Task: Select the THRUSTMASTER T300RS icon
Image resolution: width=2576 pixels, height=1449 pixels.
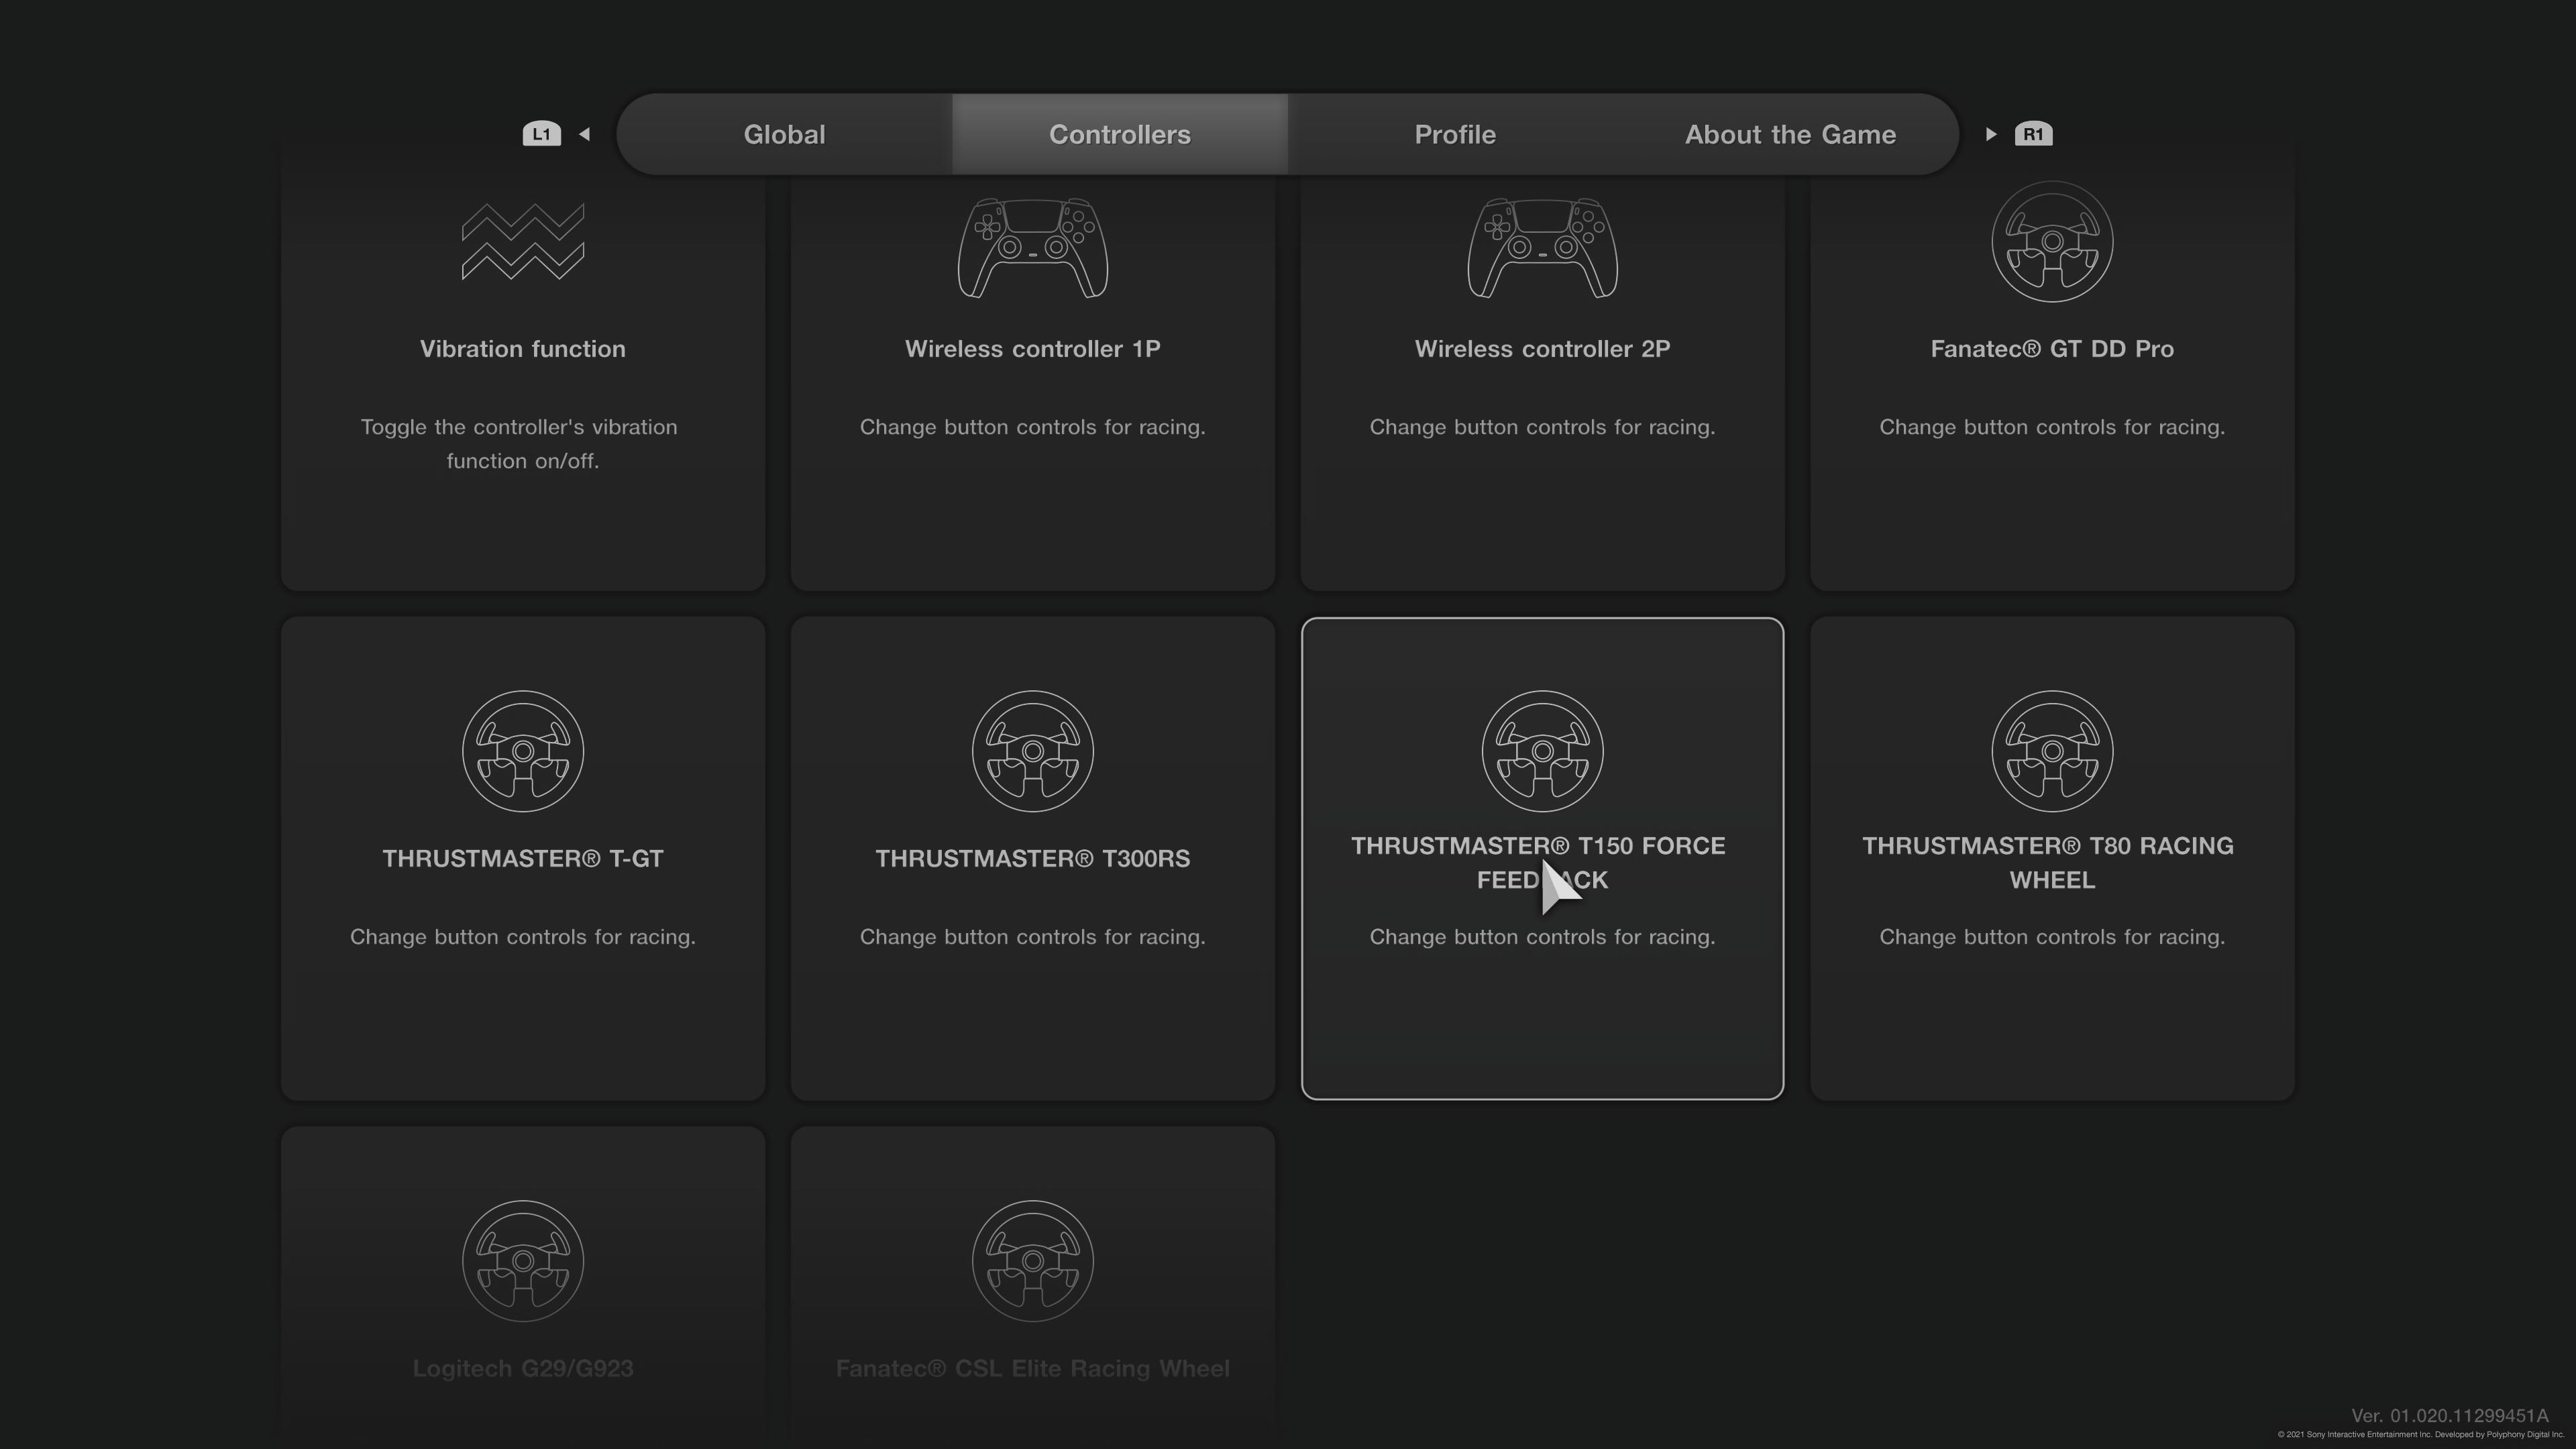Action: pyautogui.click(x=1032, y=750)
